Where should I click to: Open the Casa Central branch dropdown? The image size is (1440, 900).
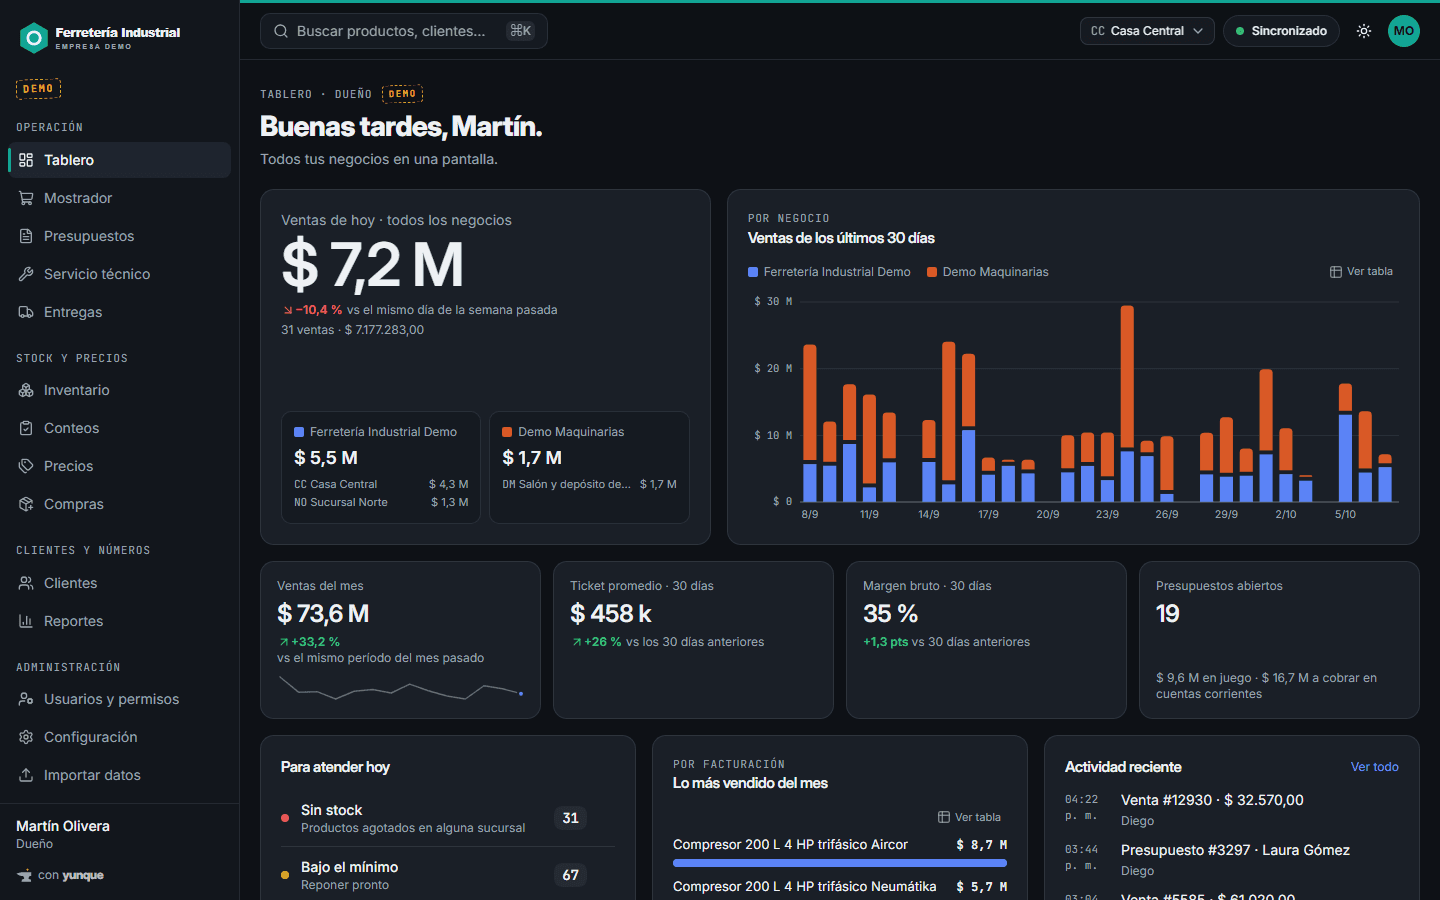pyautogui.click(x=1147, y=31)
